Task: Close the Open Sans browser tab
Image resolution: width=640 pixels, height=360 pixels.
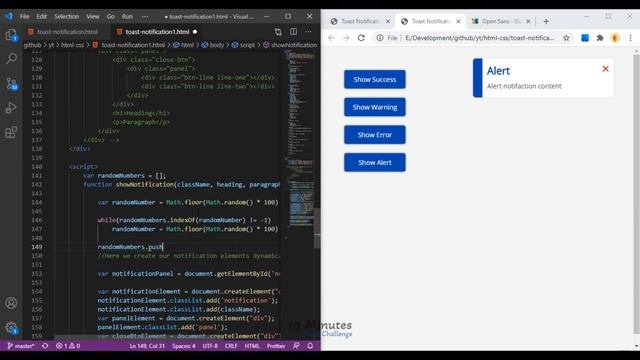Action: coord(529,21)
